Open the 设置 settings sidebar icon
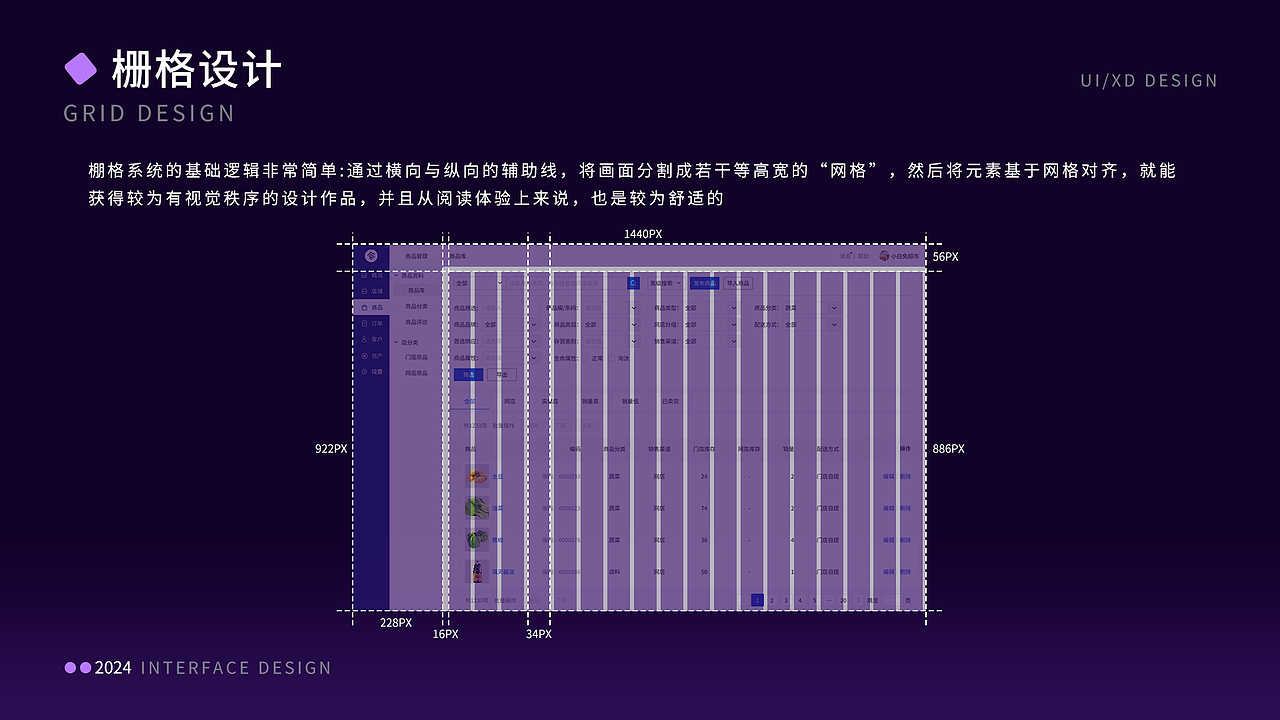This screenshot has height=720, width=1280. (x=364, y=371)
